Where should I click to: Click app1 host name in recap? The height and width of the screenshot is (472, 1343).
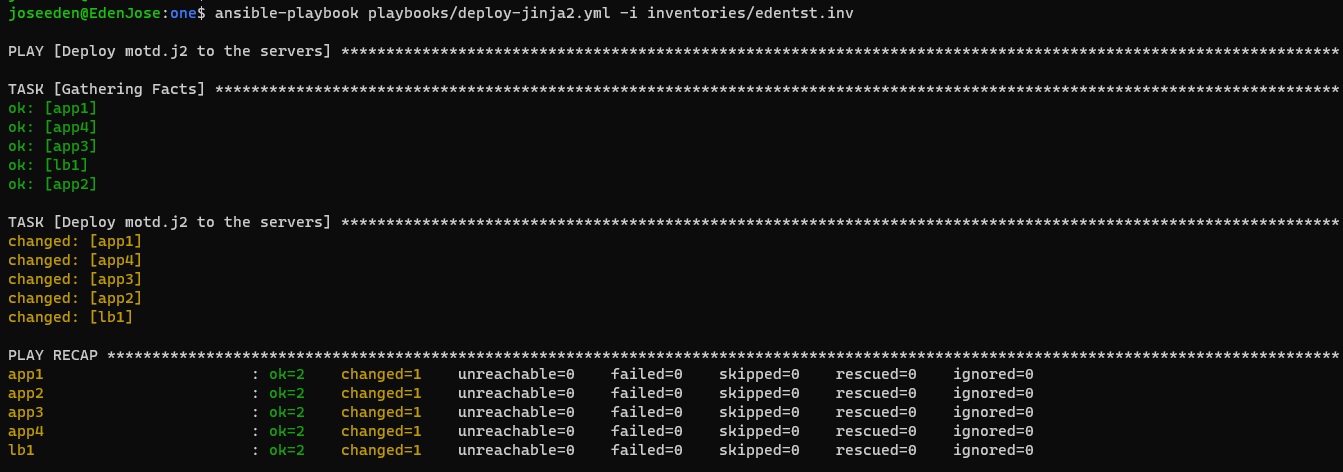(26, 374)
